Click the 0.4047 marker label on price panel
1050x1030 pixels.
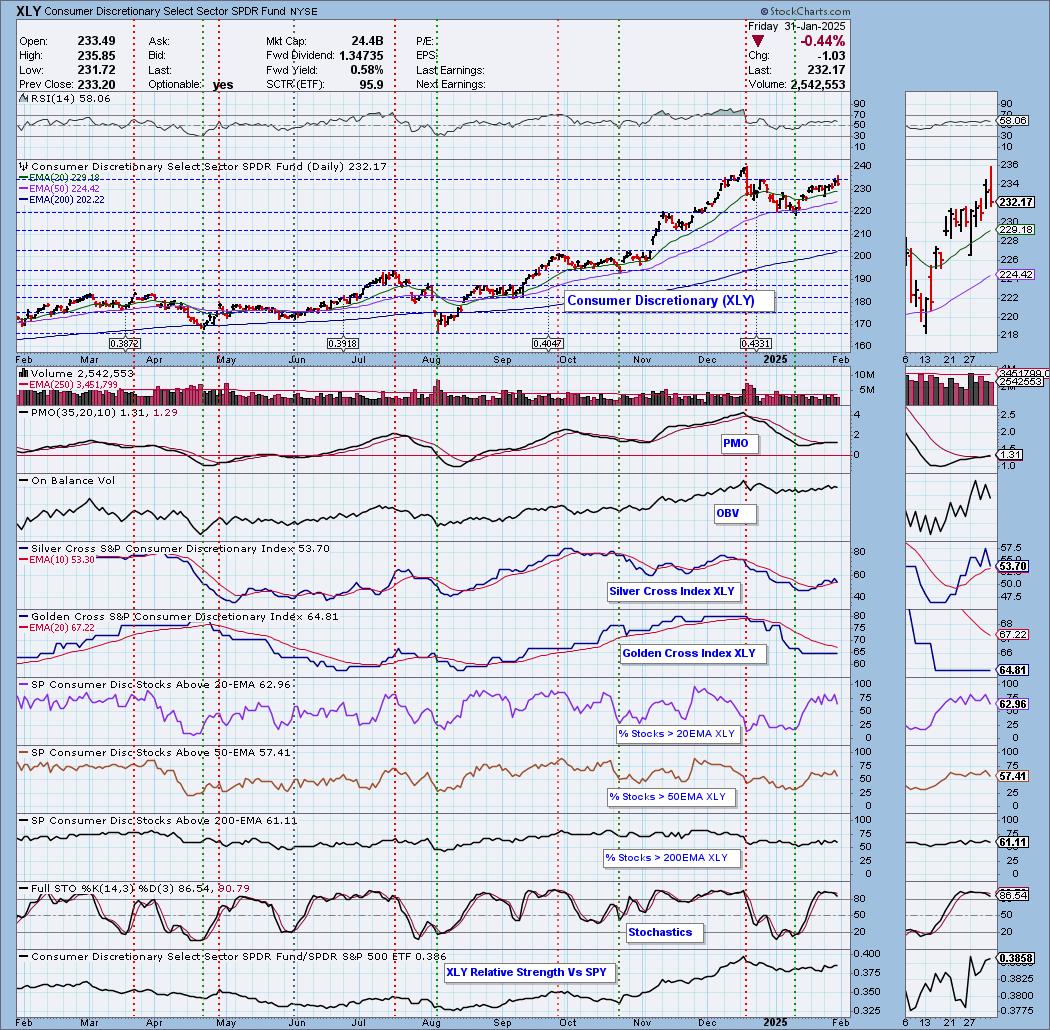click(548, 344)
